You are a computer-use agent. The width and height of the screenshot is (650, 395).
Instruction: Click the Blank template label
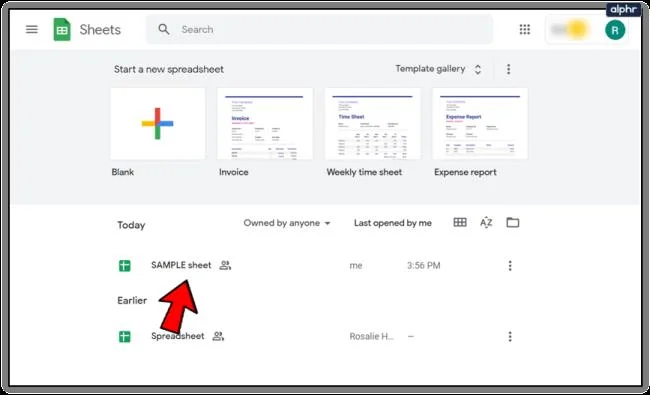point(123,172)
